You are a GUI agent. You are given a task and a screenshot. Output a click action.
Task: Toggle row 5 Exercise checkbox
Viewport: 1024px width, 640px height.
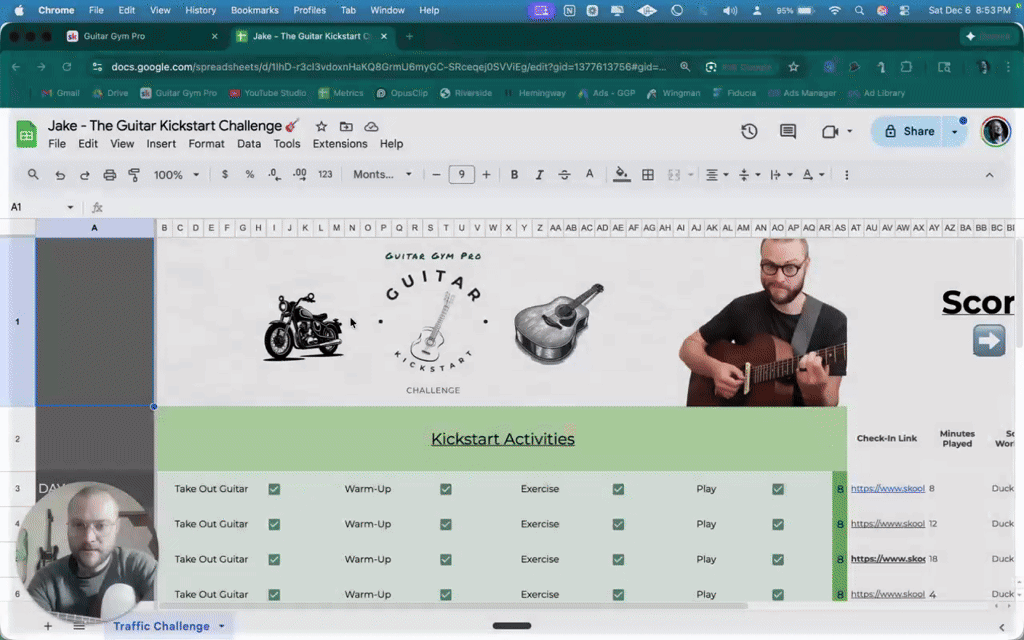tap(618, 560)
